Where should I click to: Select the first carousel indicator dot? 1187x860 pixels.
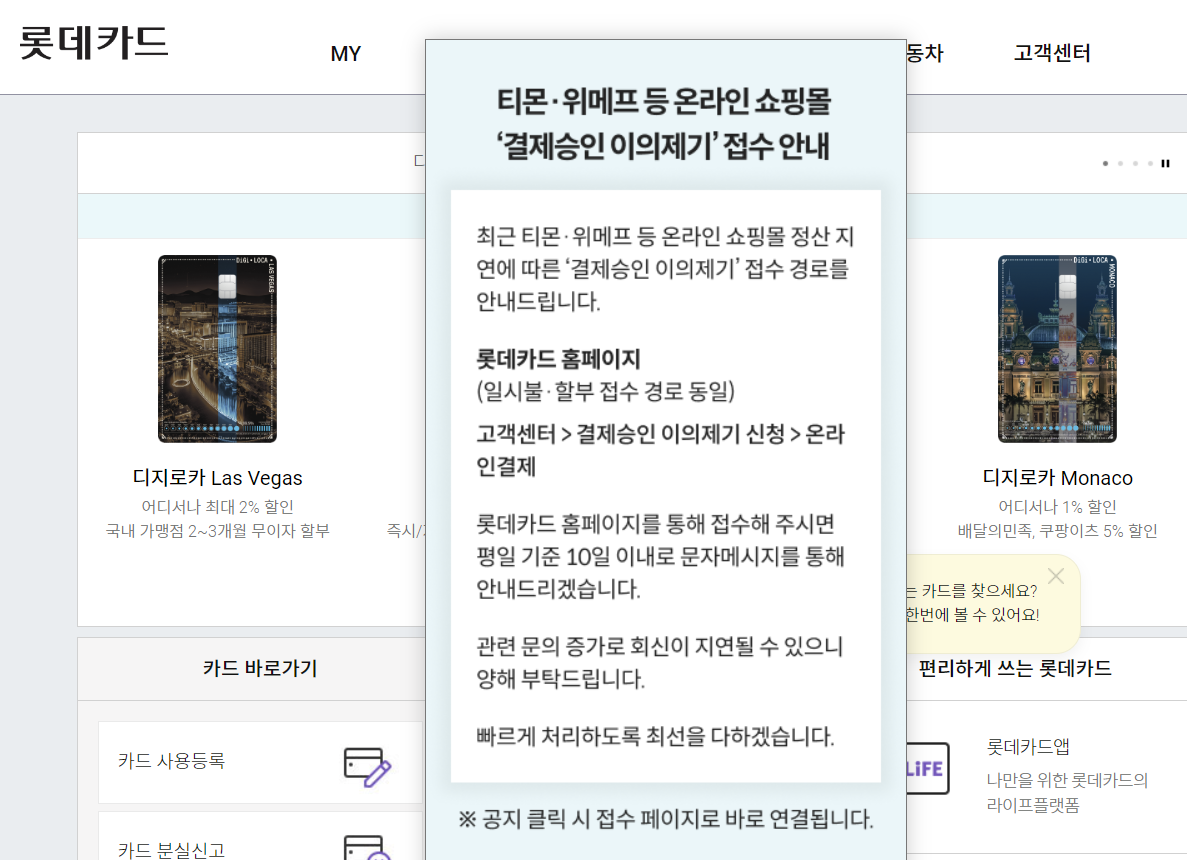tap(1105, 162)
